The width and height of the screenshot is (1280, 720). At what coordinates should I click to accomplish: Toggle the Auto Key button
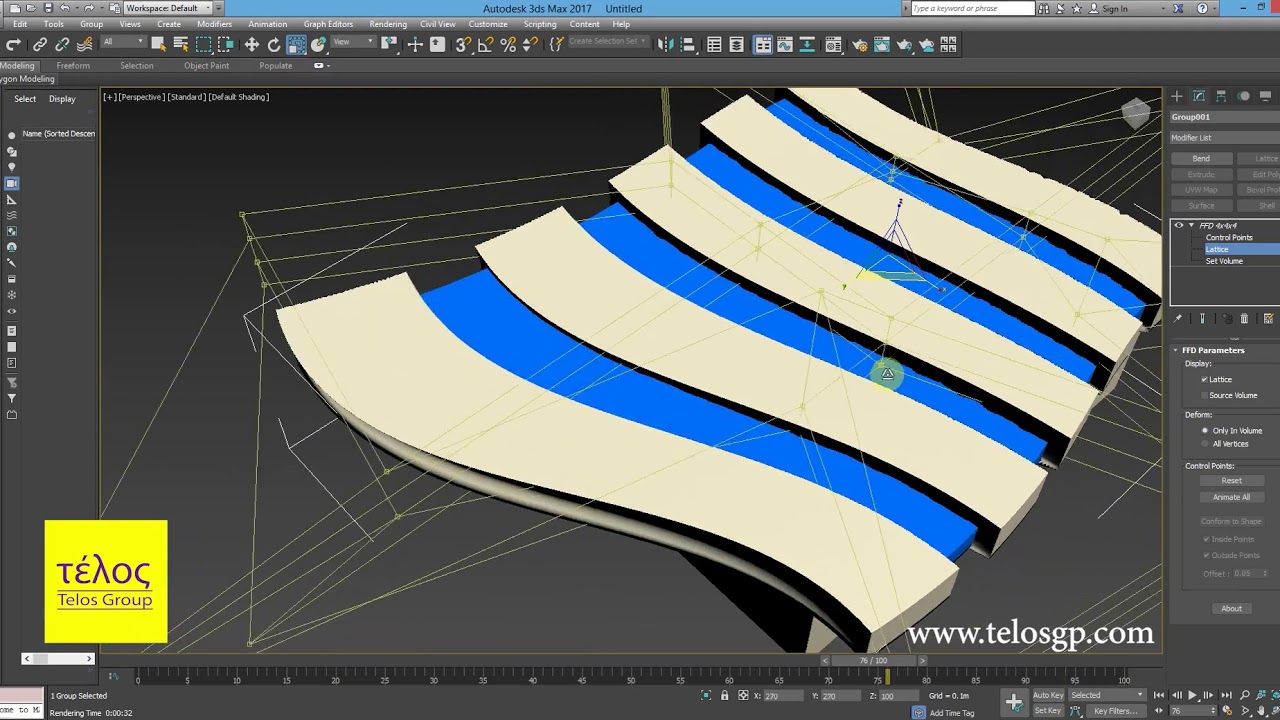(1048, 695)
